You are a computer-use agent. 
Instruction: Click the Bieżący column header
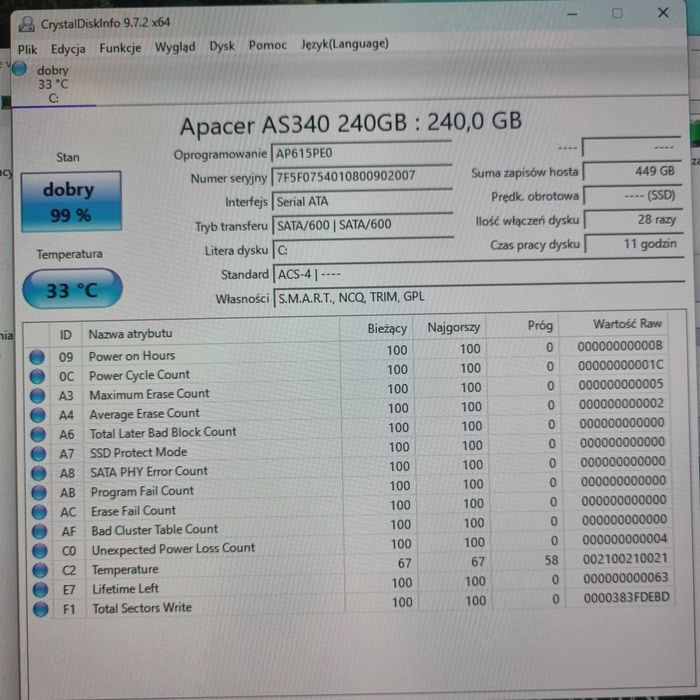[376, 329]
